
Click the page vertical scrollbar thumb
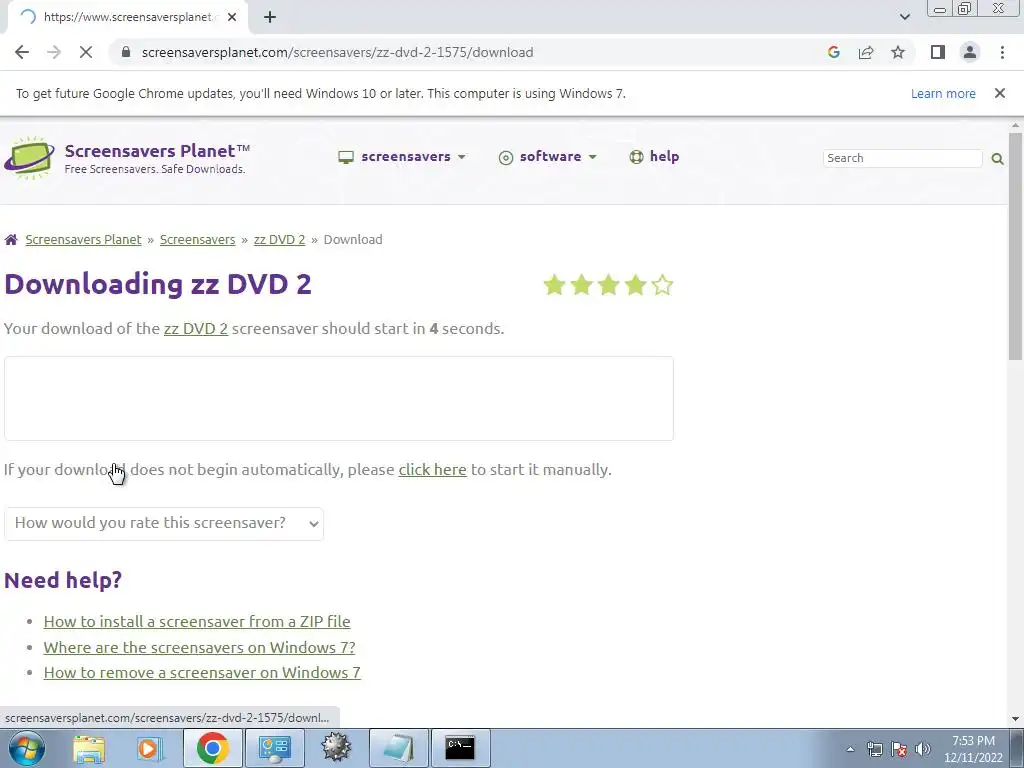pos(1015,246)
